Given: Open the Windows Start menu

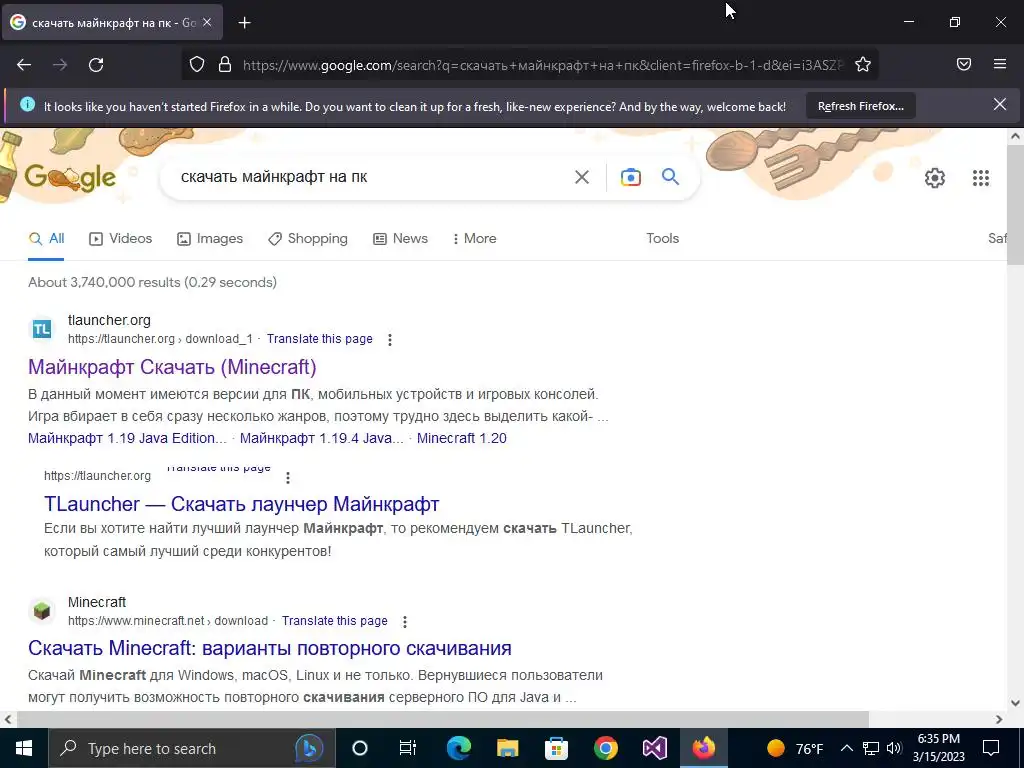Looking at the screenshot, I should 24,748.
